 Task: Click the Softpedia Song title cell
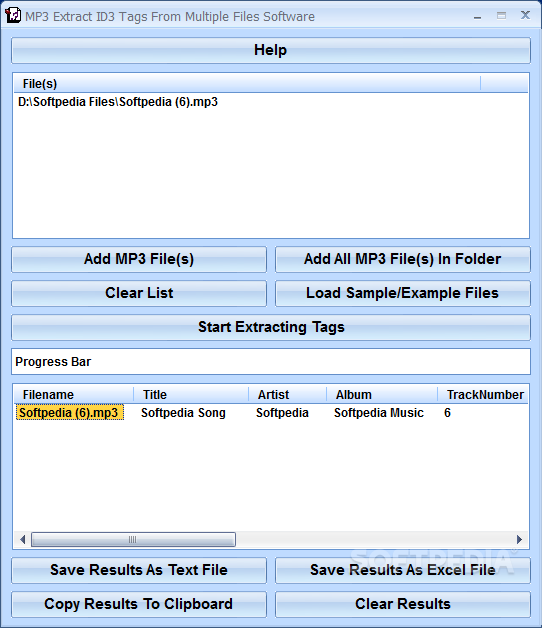(183, 413)
